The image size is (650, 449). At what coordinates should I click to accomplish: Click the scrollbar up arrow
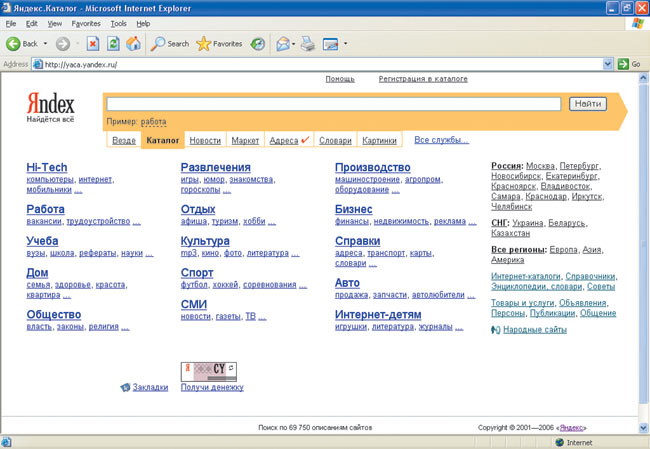point(643,78)
